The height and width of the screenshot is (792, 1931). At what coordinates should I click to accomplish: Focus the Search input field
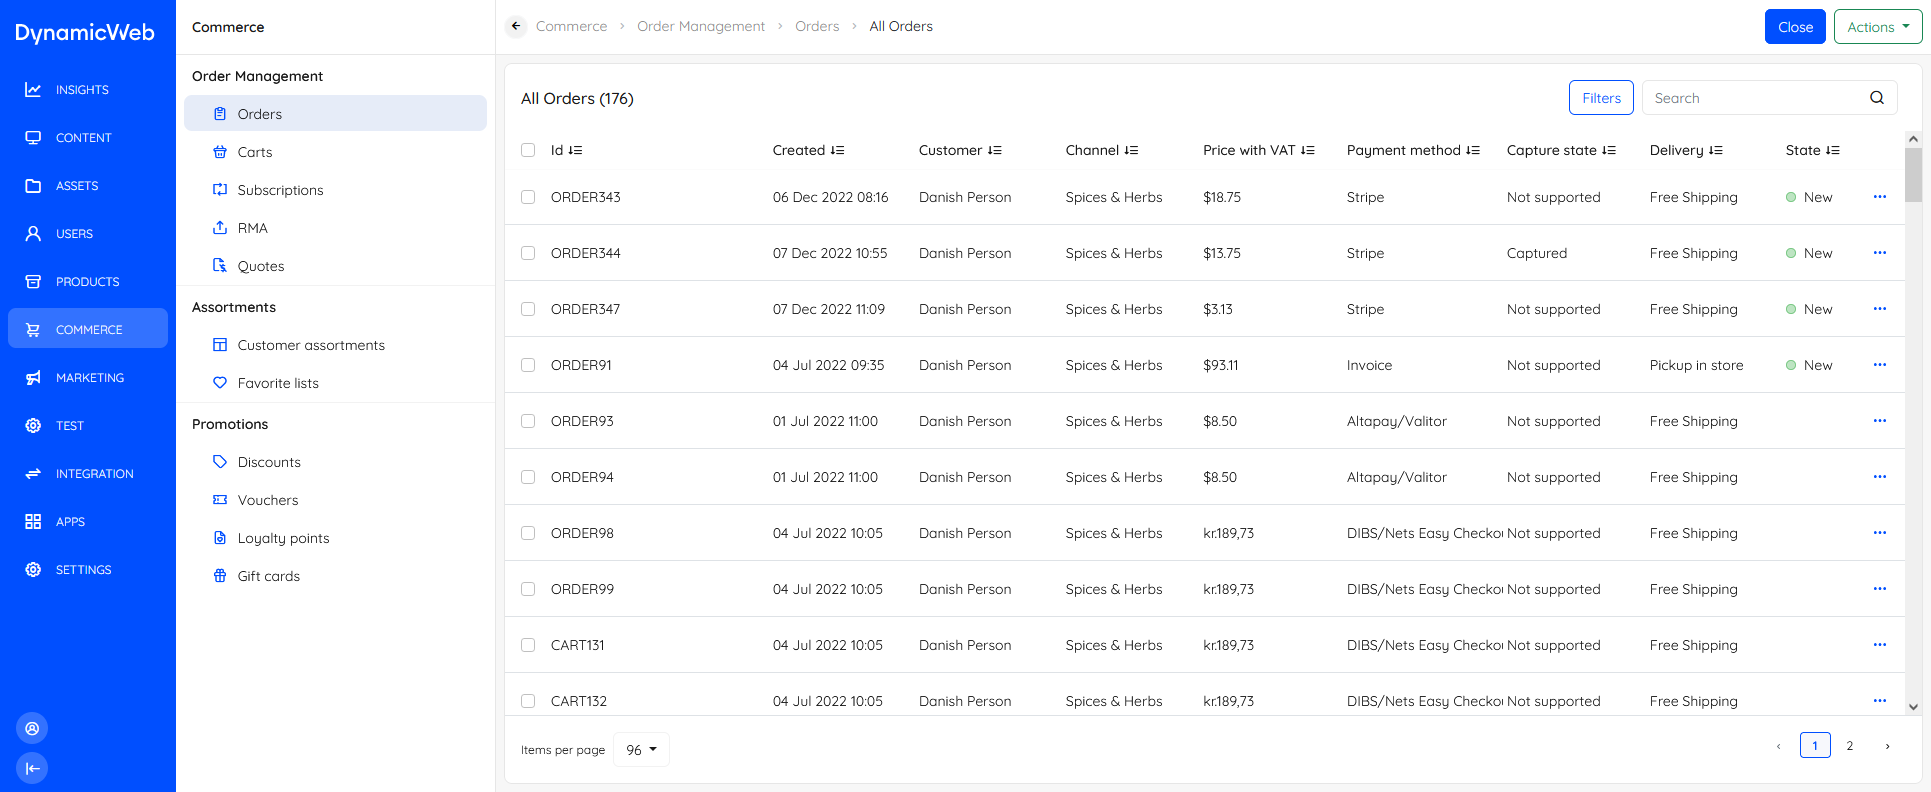[x=1755, y=98]
